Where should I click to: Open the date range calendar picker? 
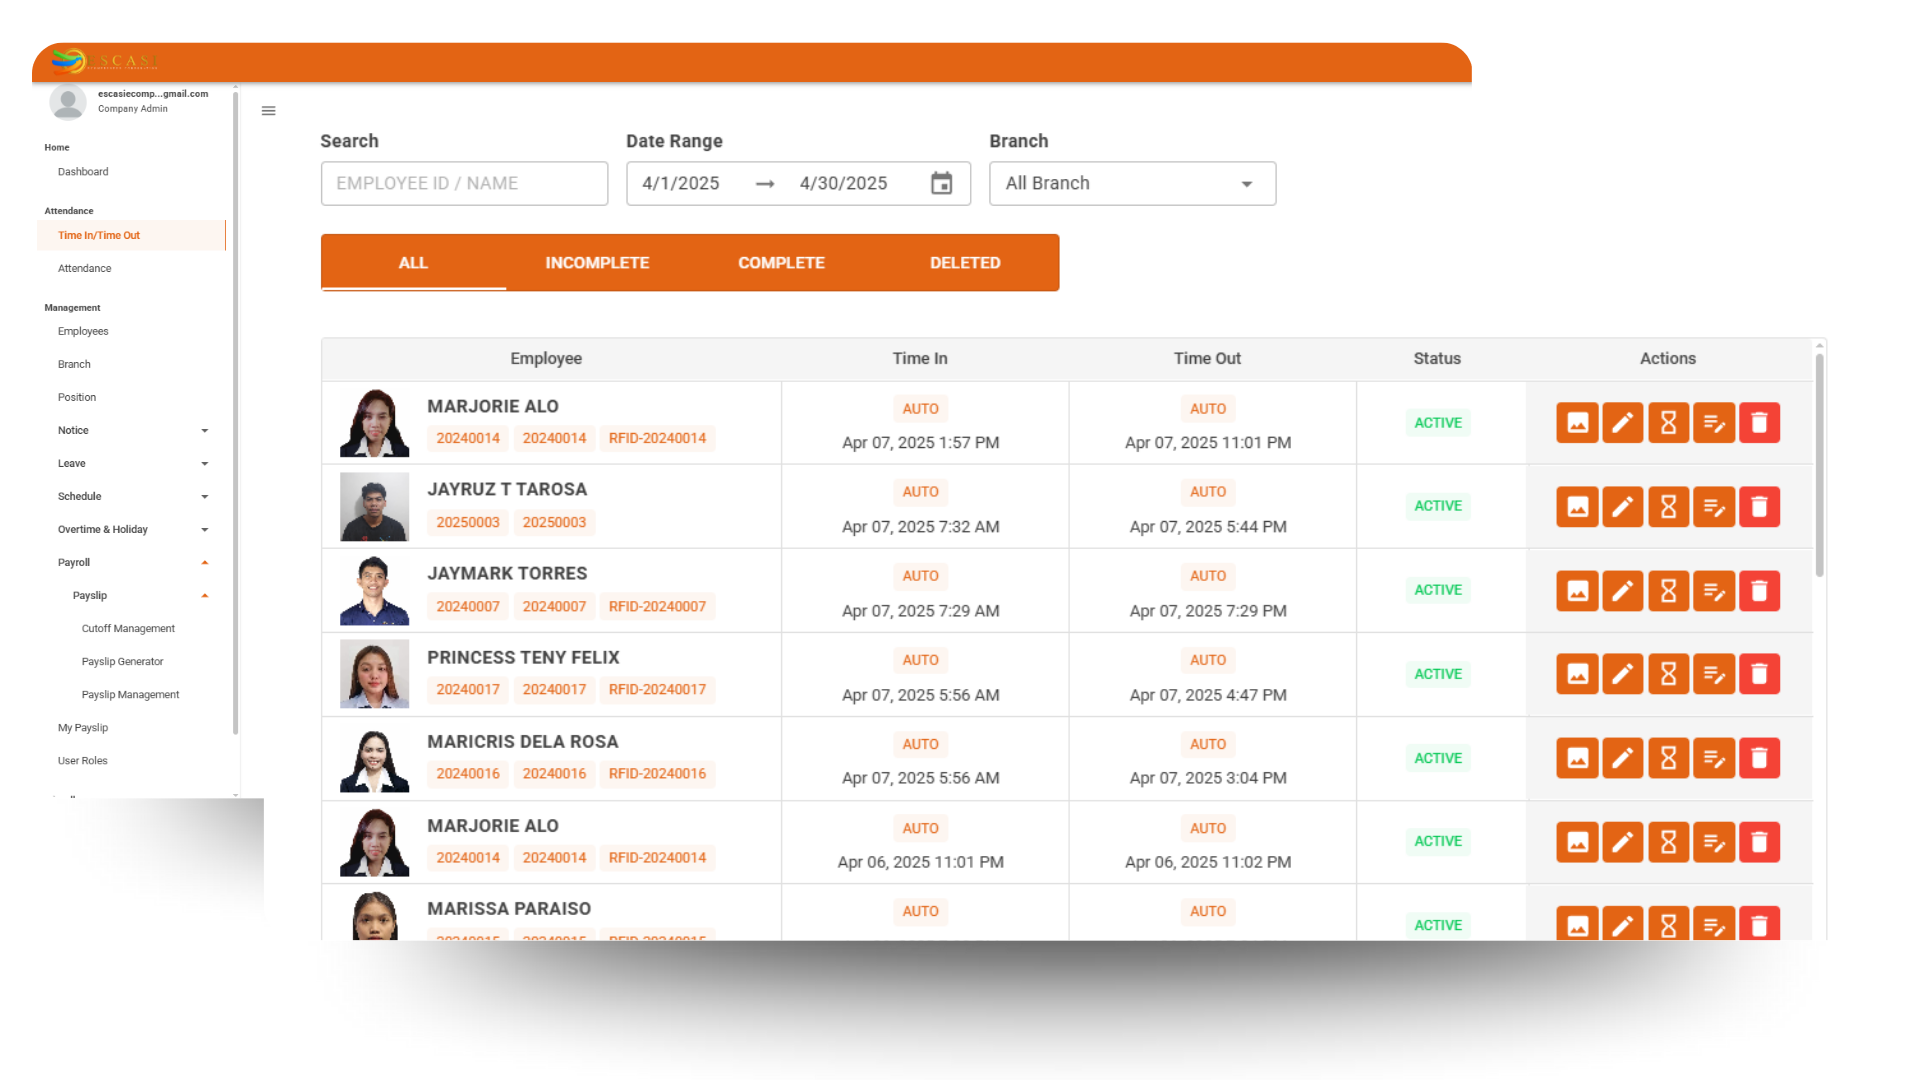click(941, 184)
